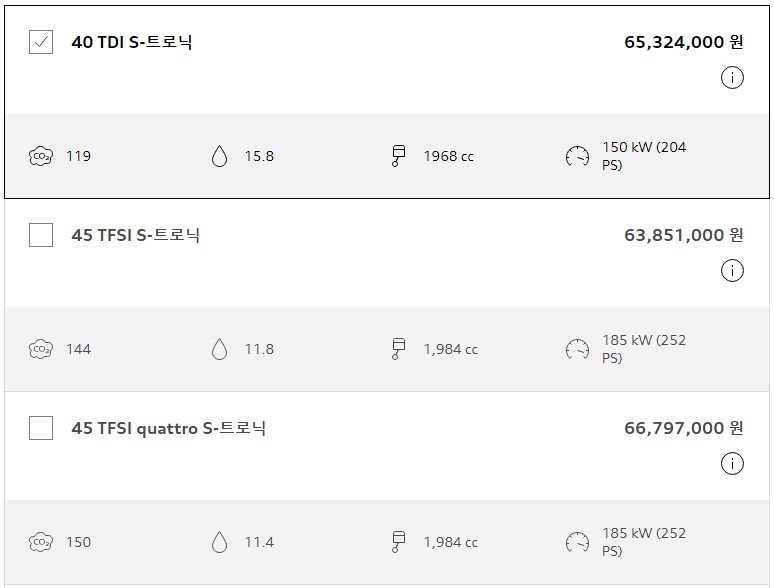
Task: Click CO2 icon beside value 144
Action: click(40, 350)
